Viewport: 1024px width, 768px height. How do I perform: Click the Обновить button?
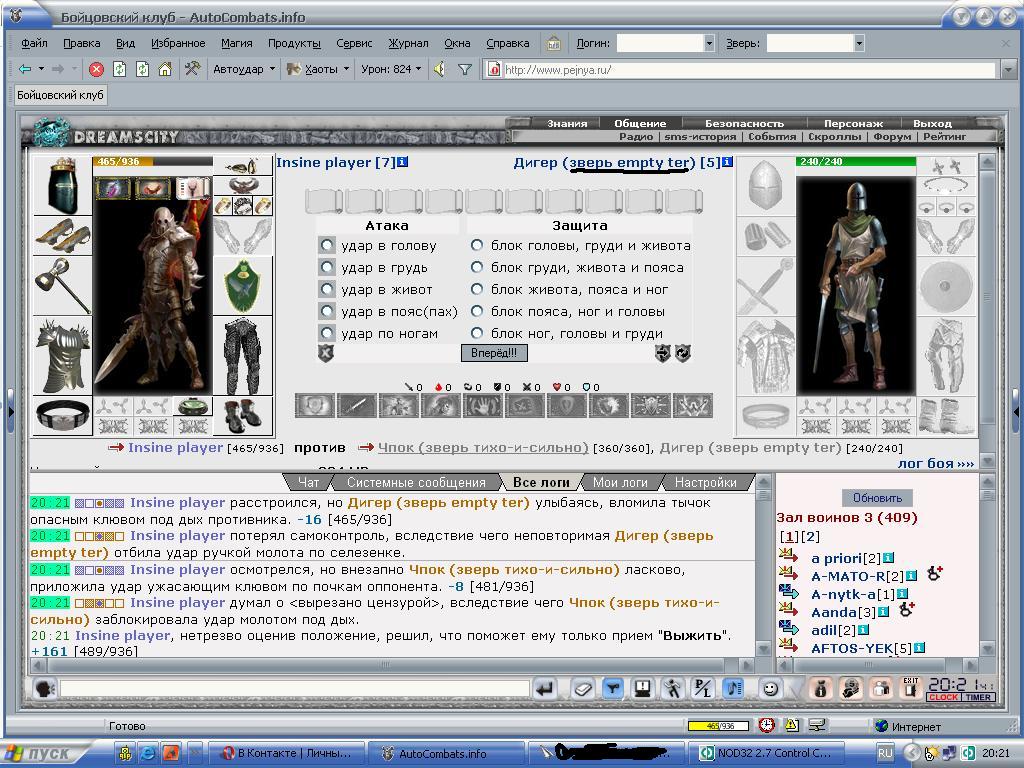876,498
